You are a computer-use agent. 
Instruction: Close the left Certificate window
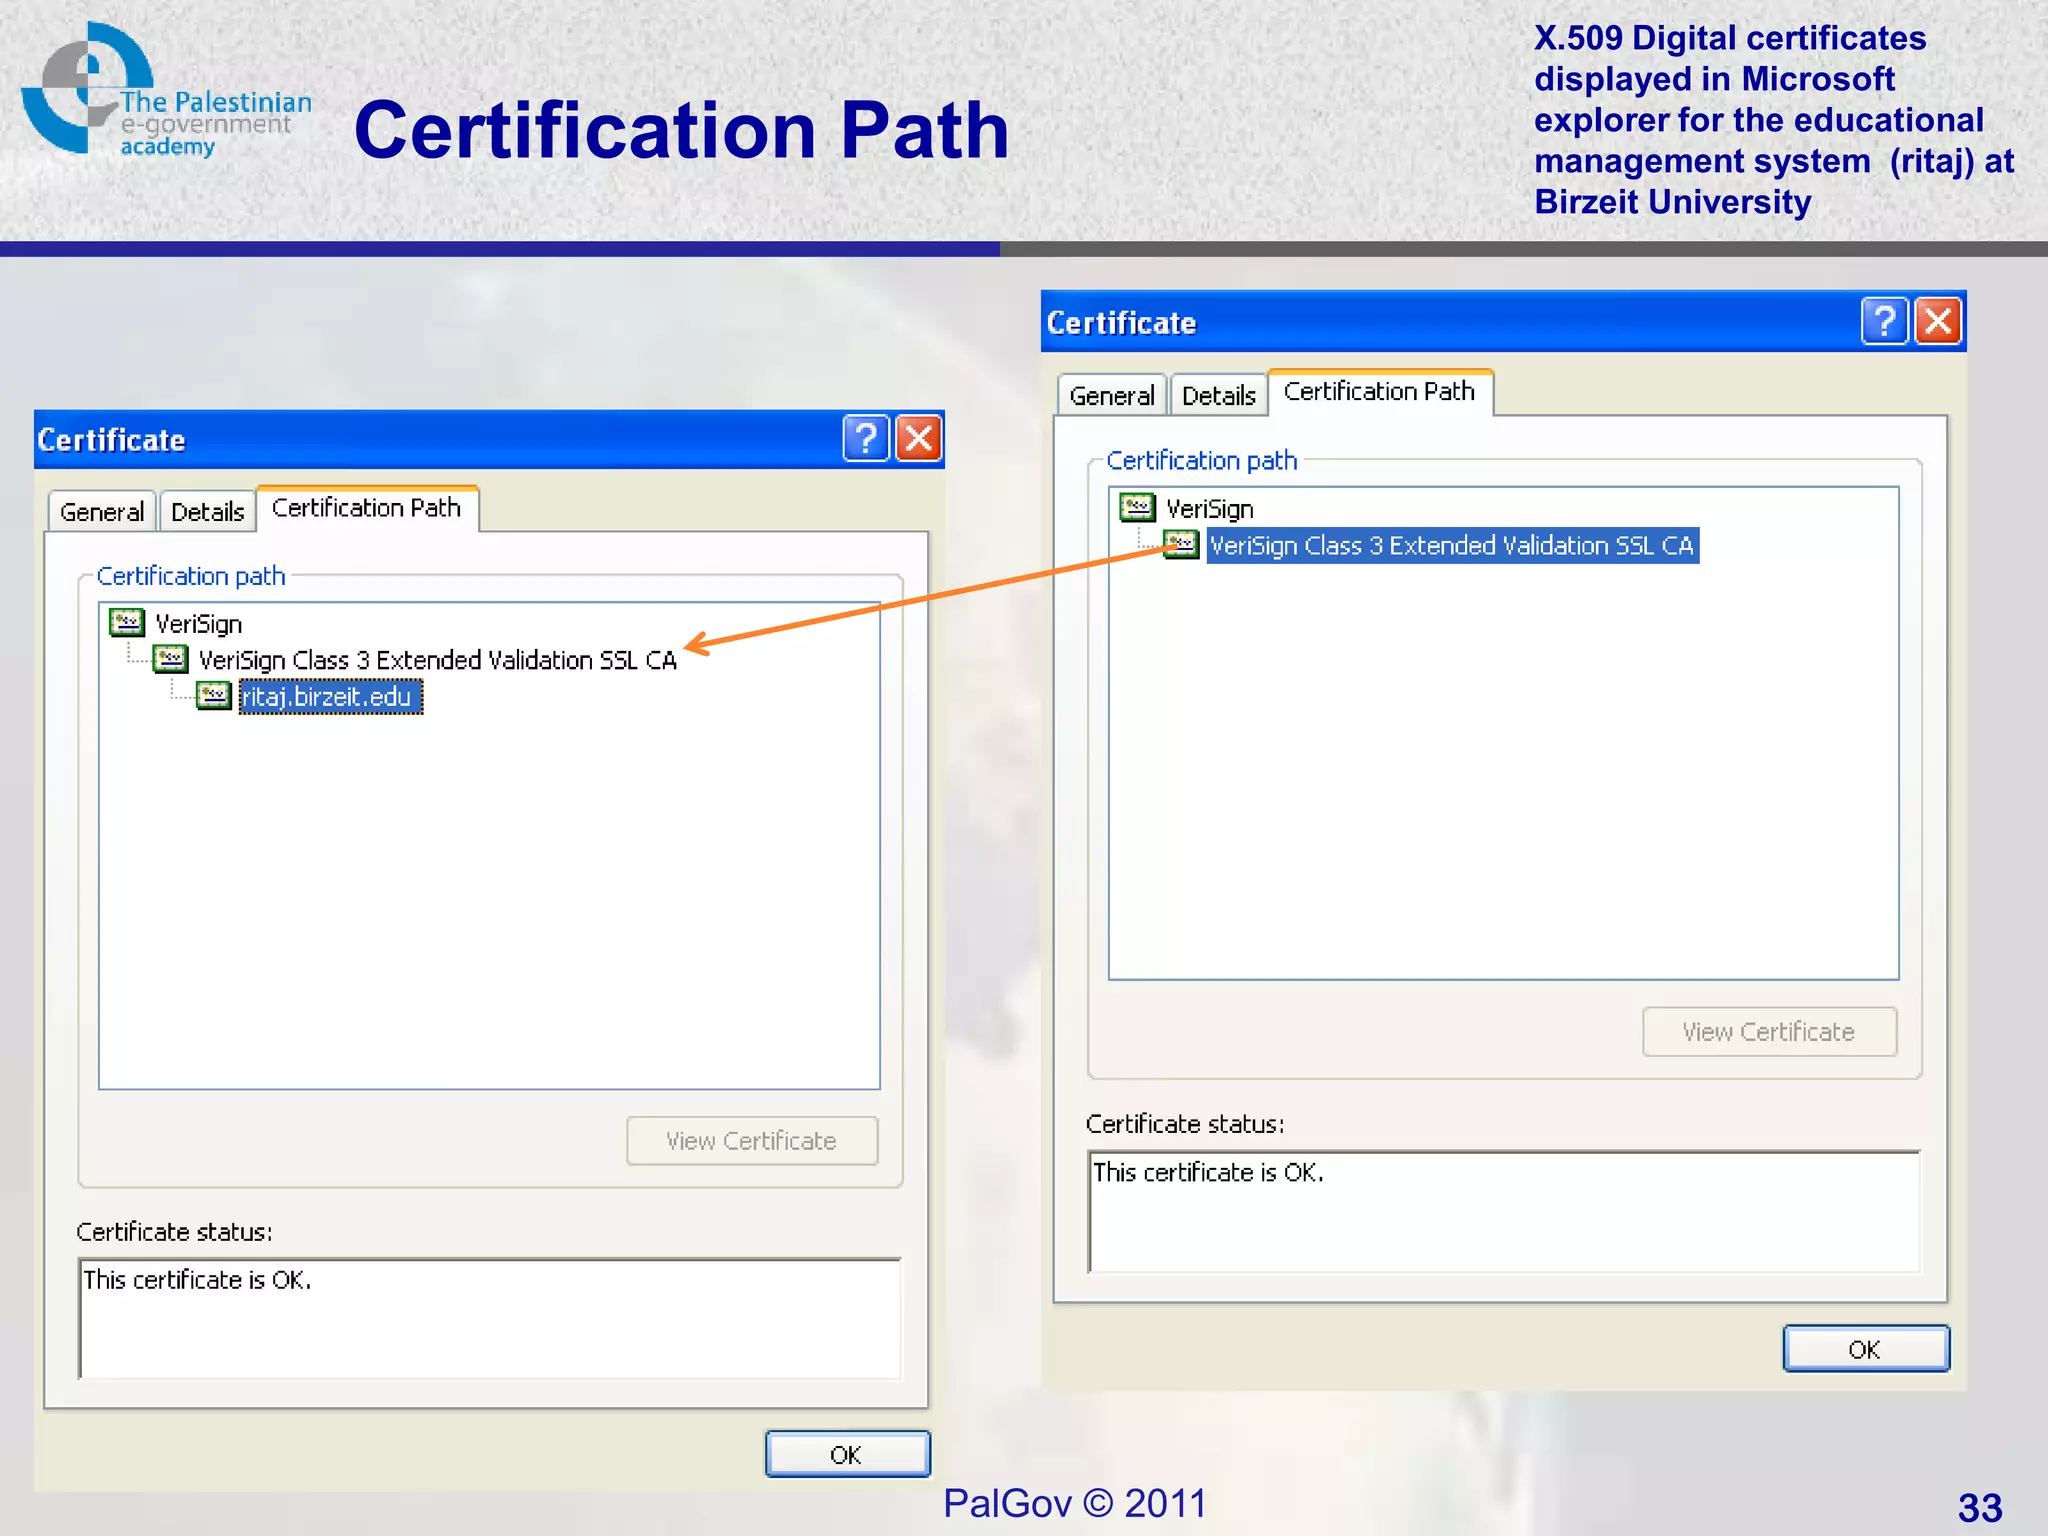click(x=919, y=438)
